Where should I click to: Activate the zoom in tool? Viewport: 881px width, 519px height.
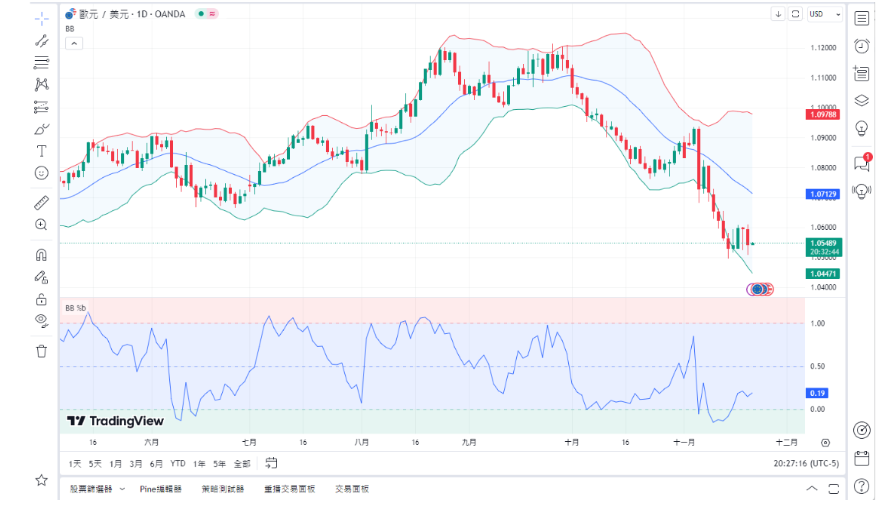pyautogui.click(x=42, y=225)
